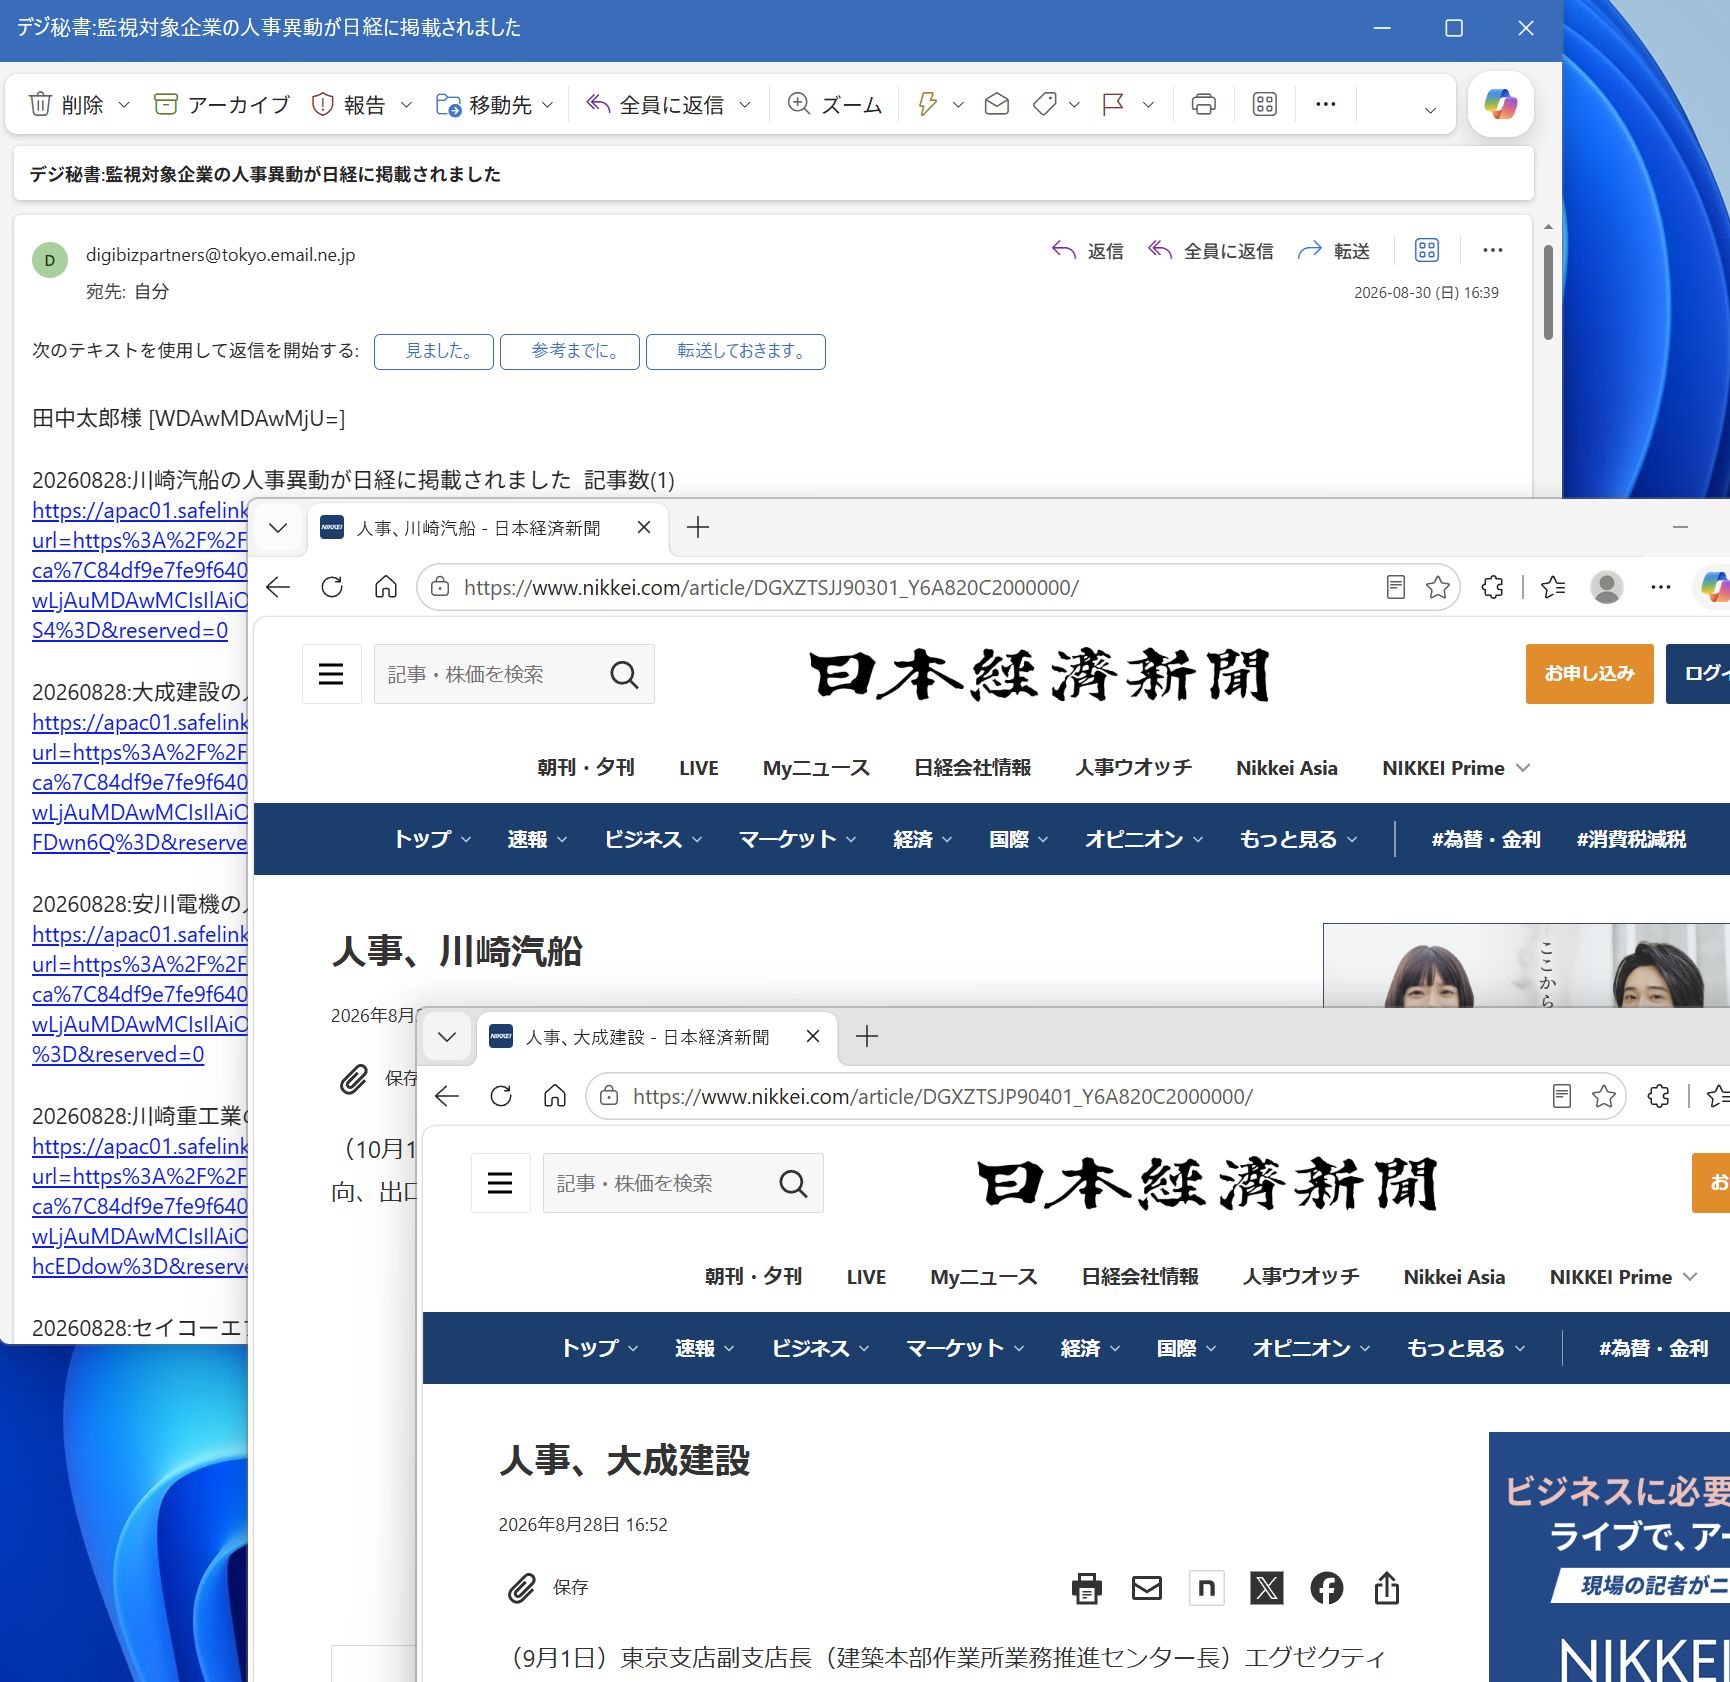
Task: Click the お申し込み orange button
Action: [x=1589, y=673]
